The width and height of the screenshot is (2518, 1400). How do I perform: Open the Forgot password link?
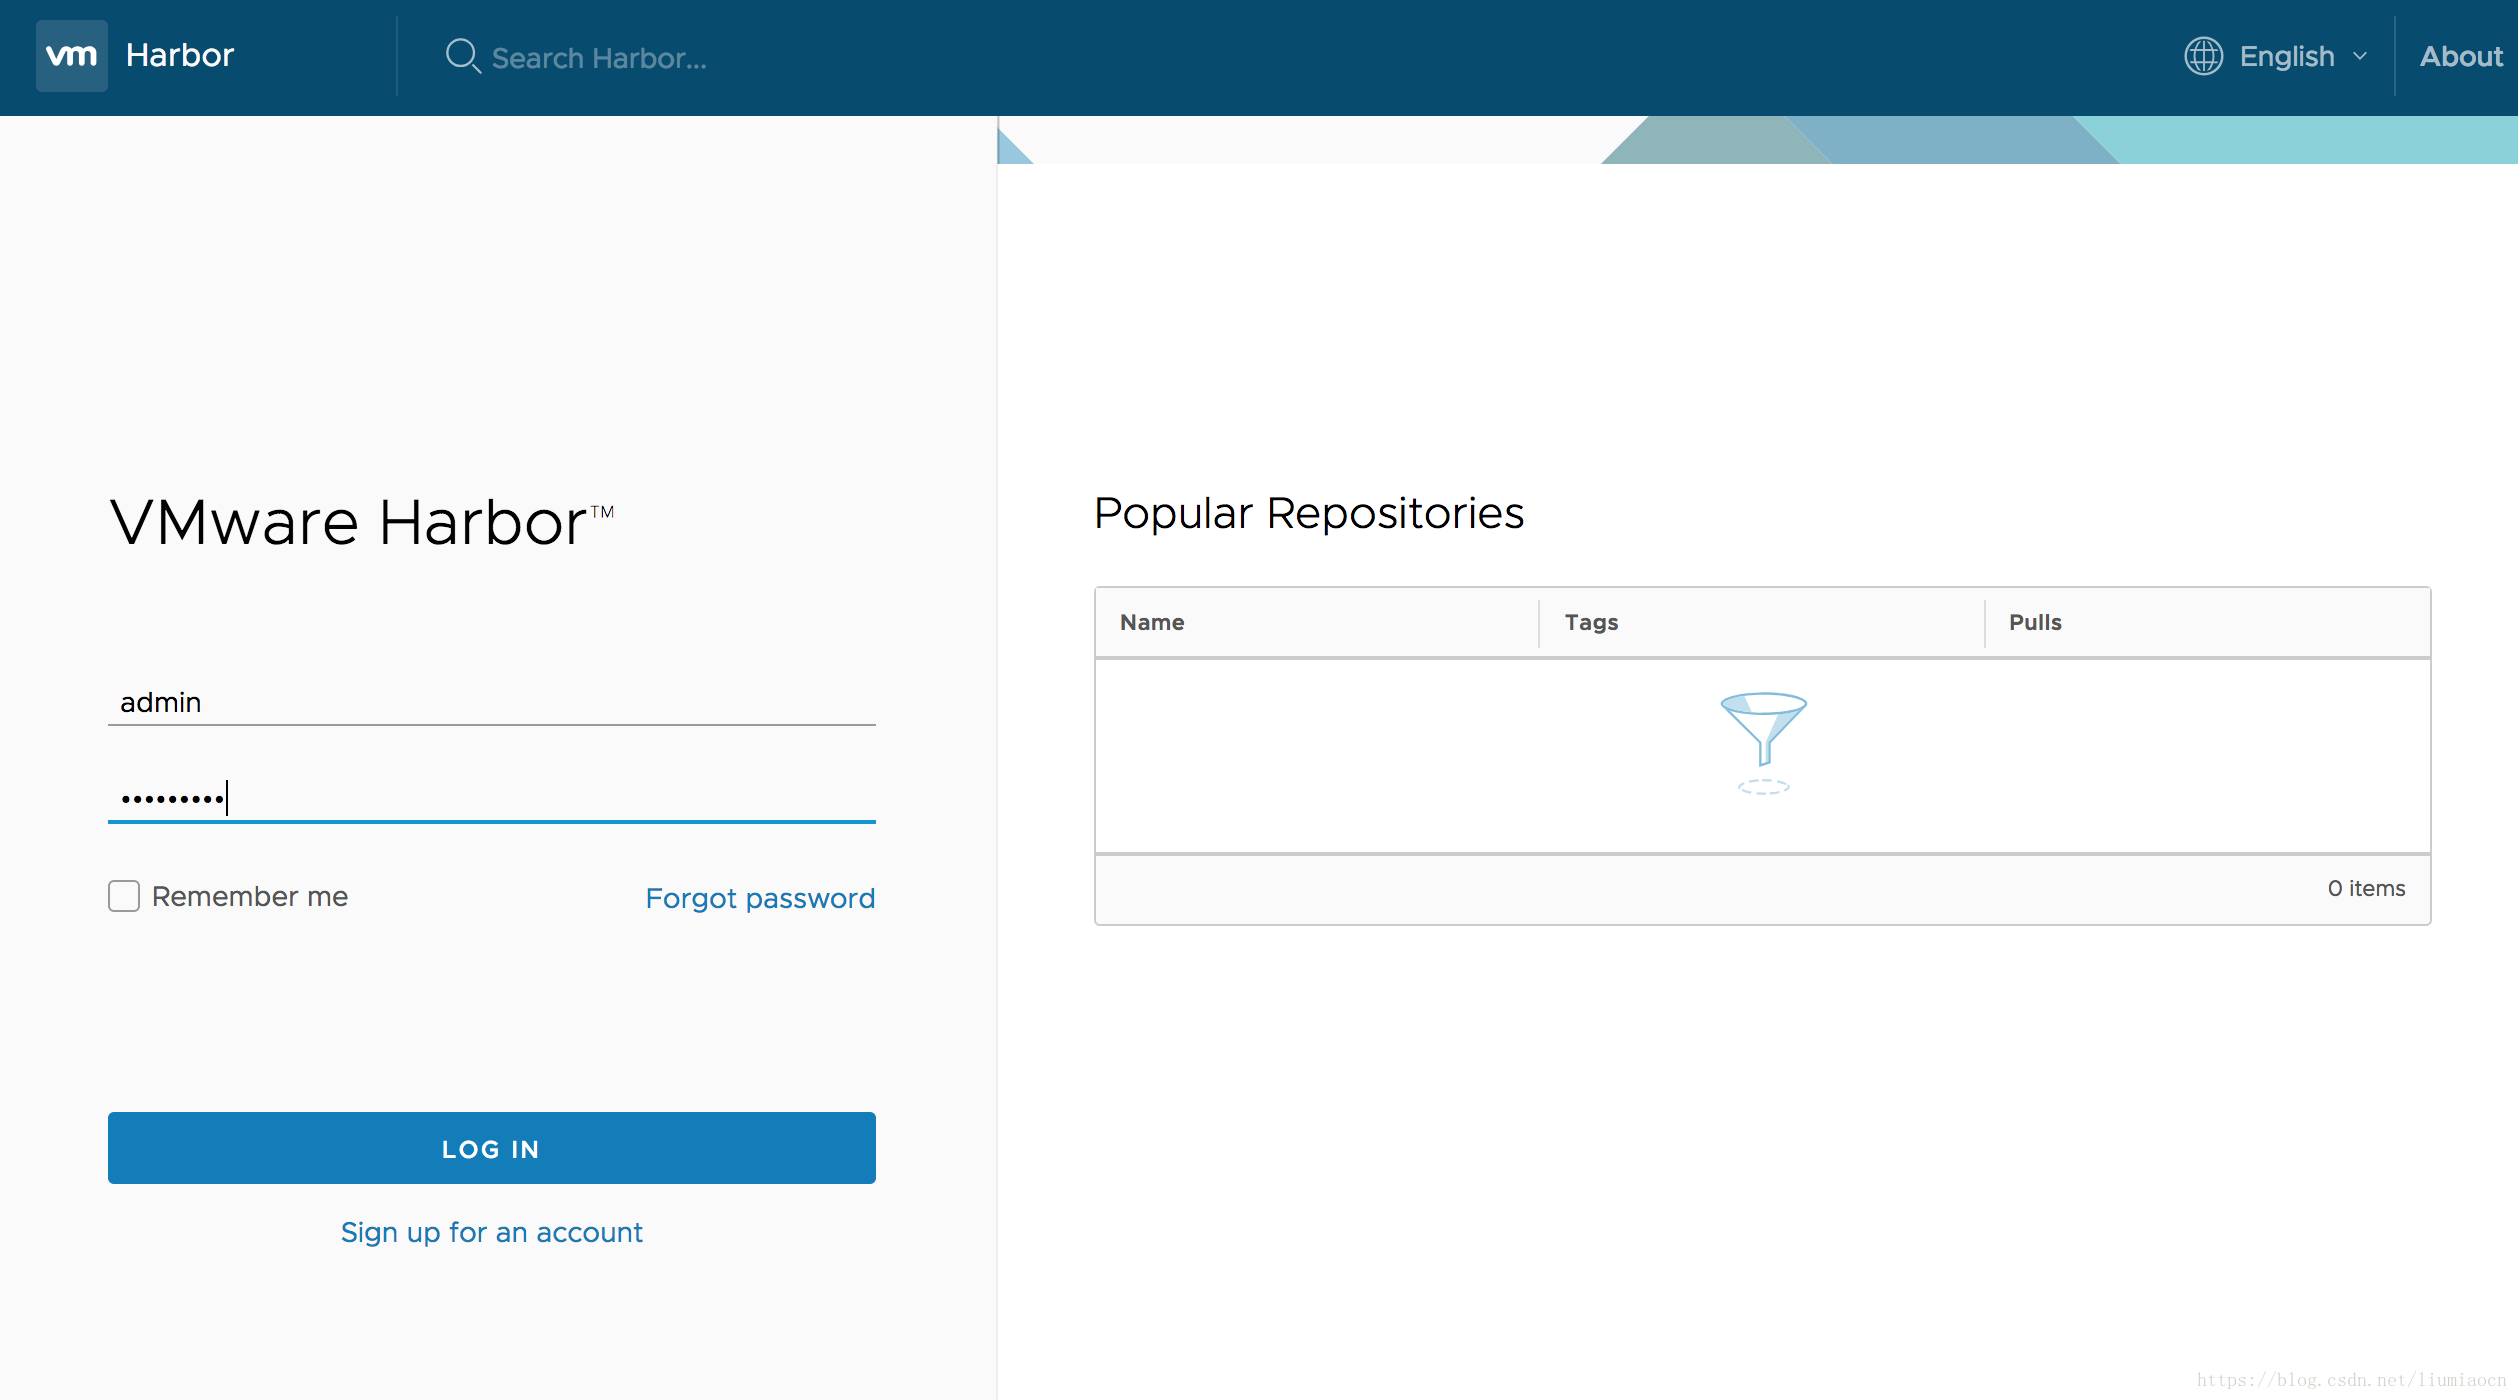coord(760,898)
